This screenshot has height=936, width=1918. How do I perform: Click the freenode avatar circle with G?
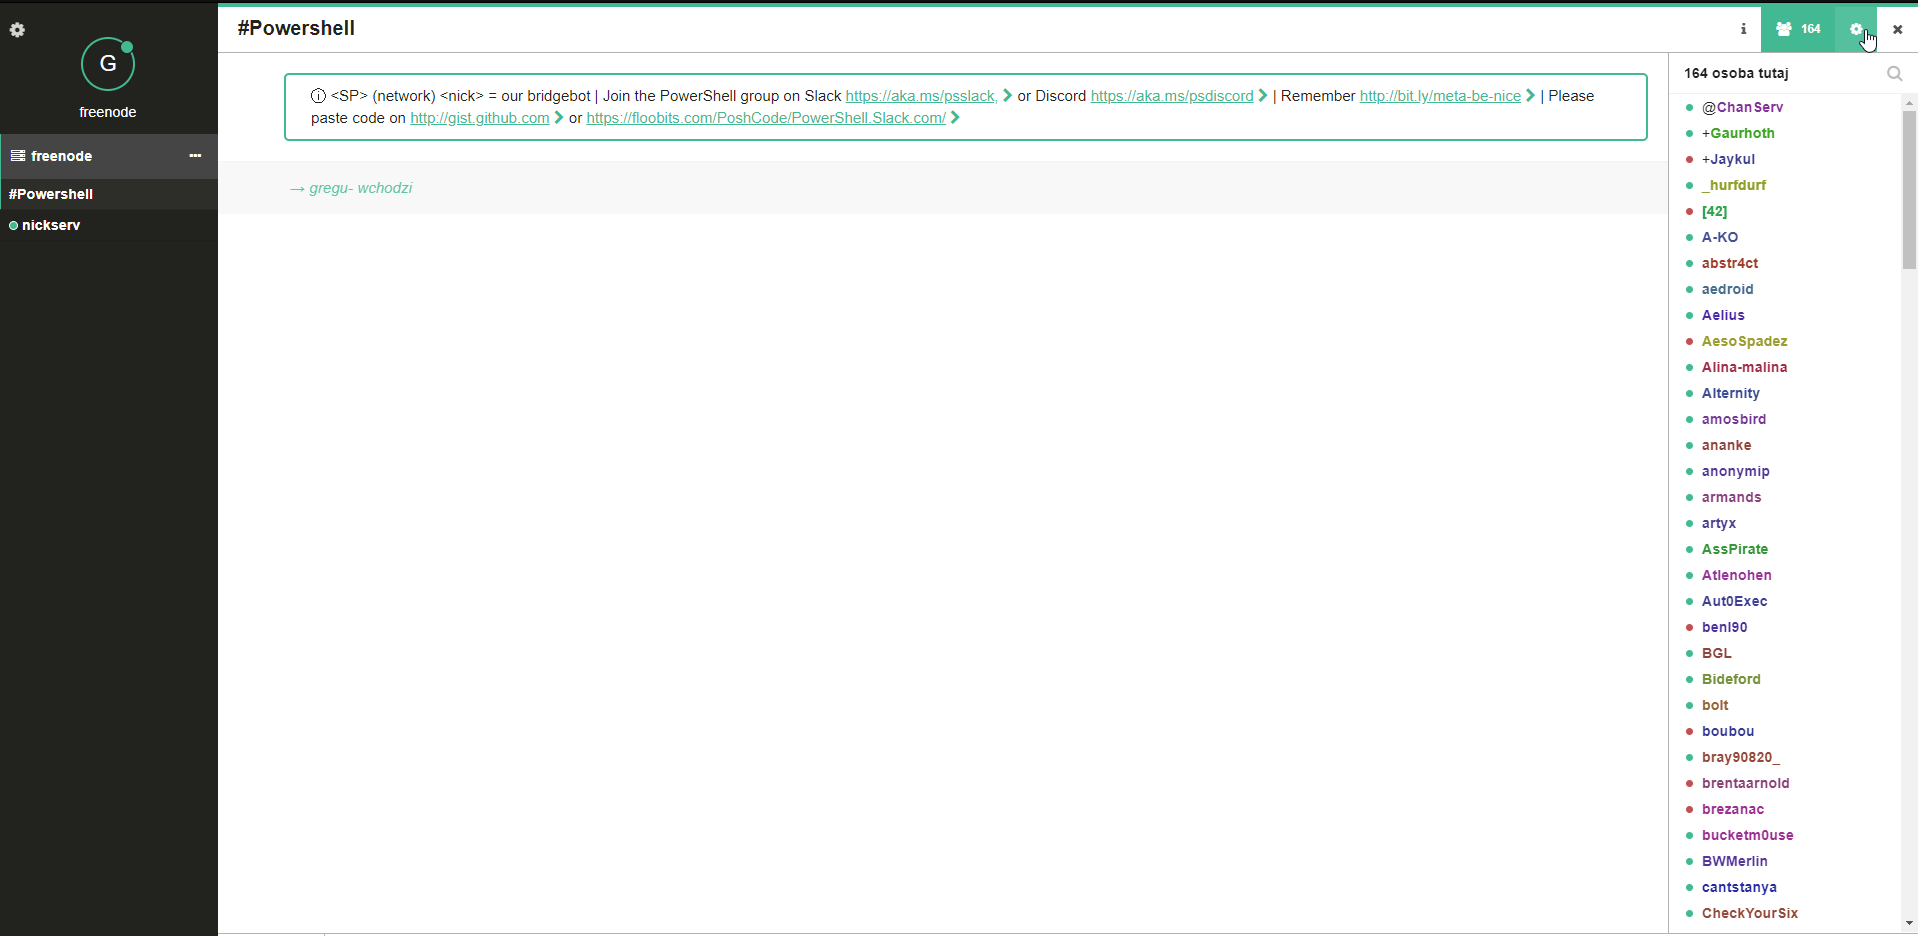pyautogui.click(x=108, y=64)
